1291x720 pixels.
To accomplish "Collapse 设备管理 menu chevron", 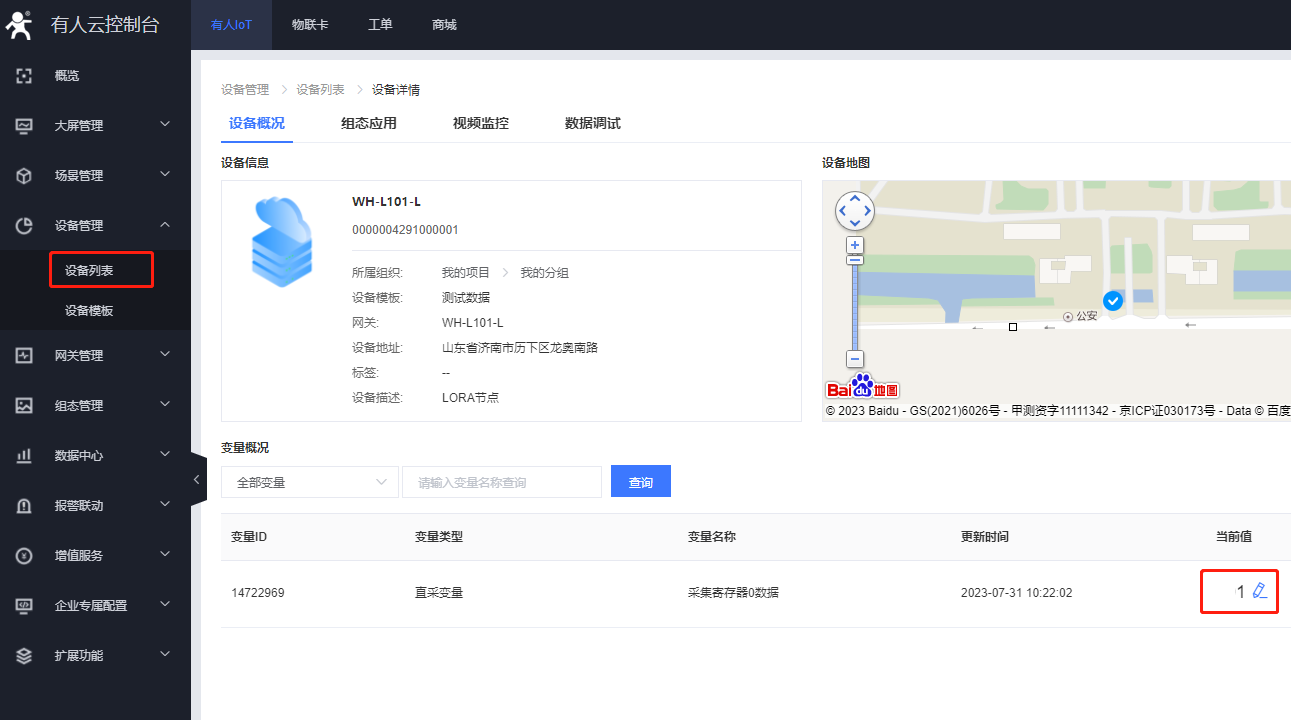I will pos(165,224).
